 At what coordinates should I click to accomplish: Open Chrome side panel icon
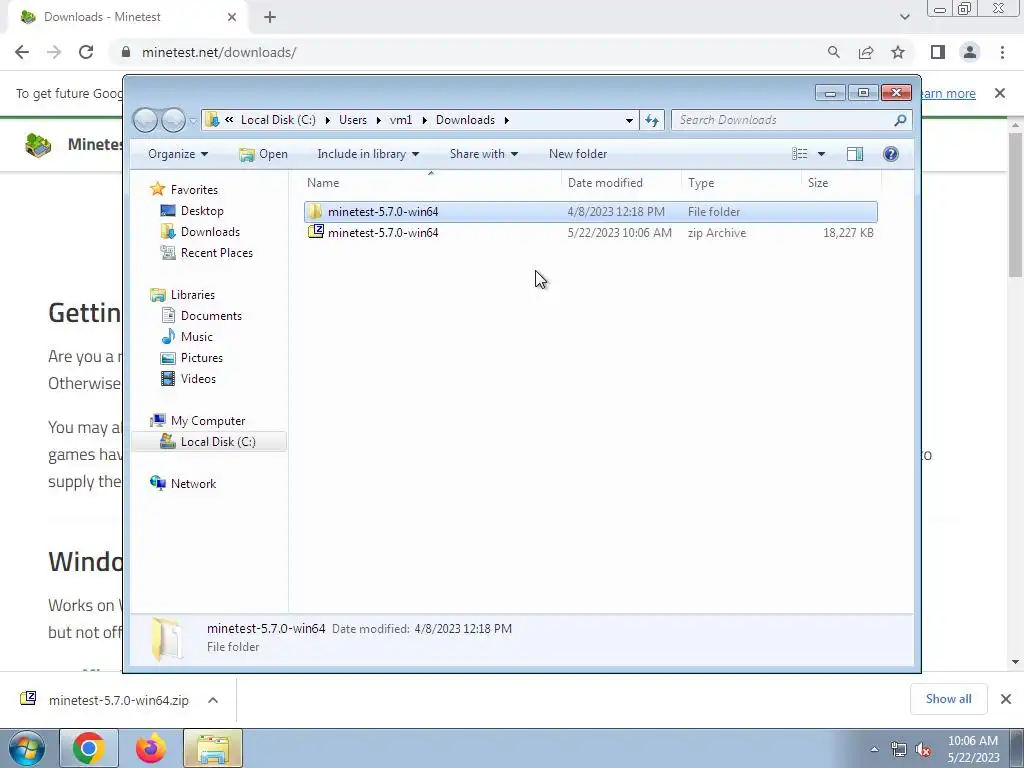(938, 52)
